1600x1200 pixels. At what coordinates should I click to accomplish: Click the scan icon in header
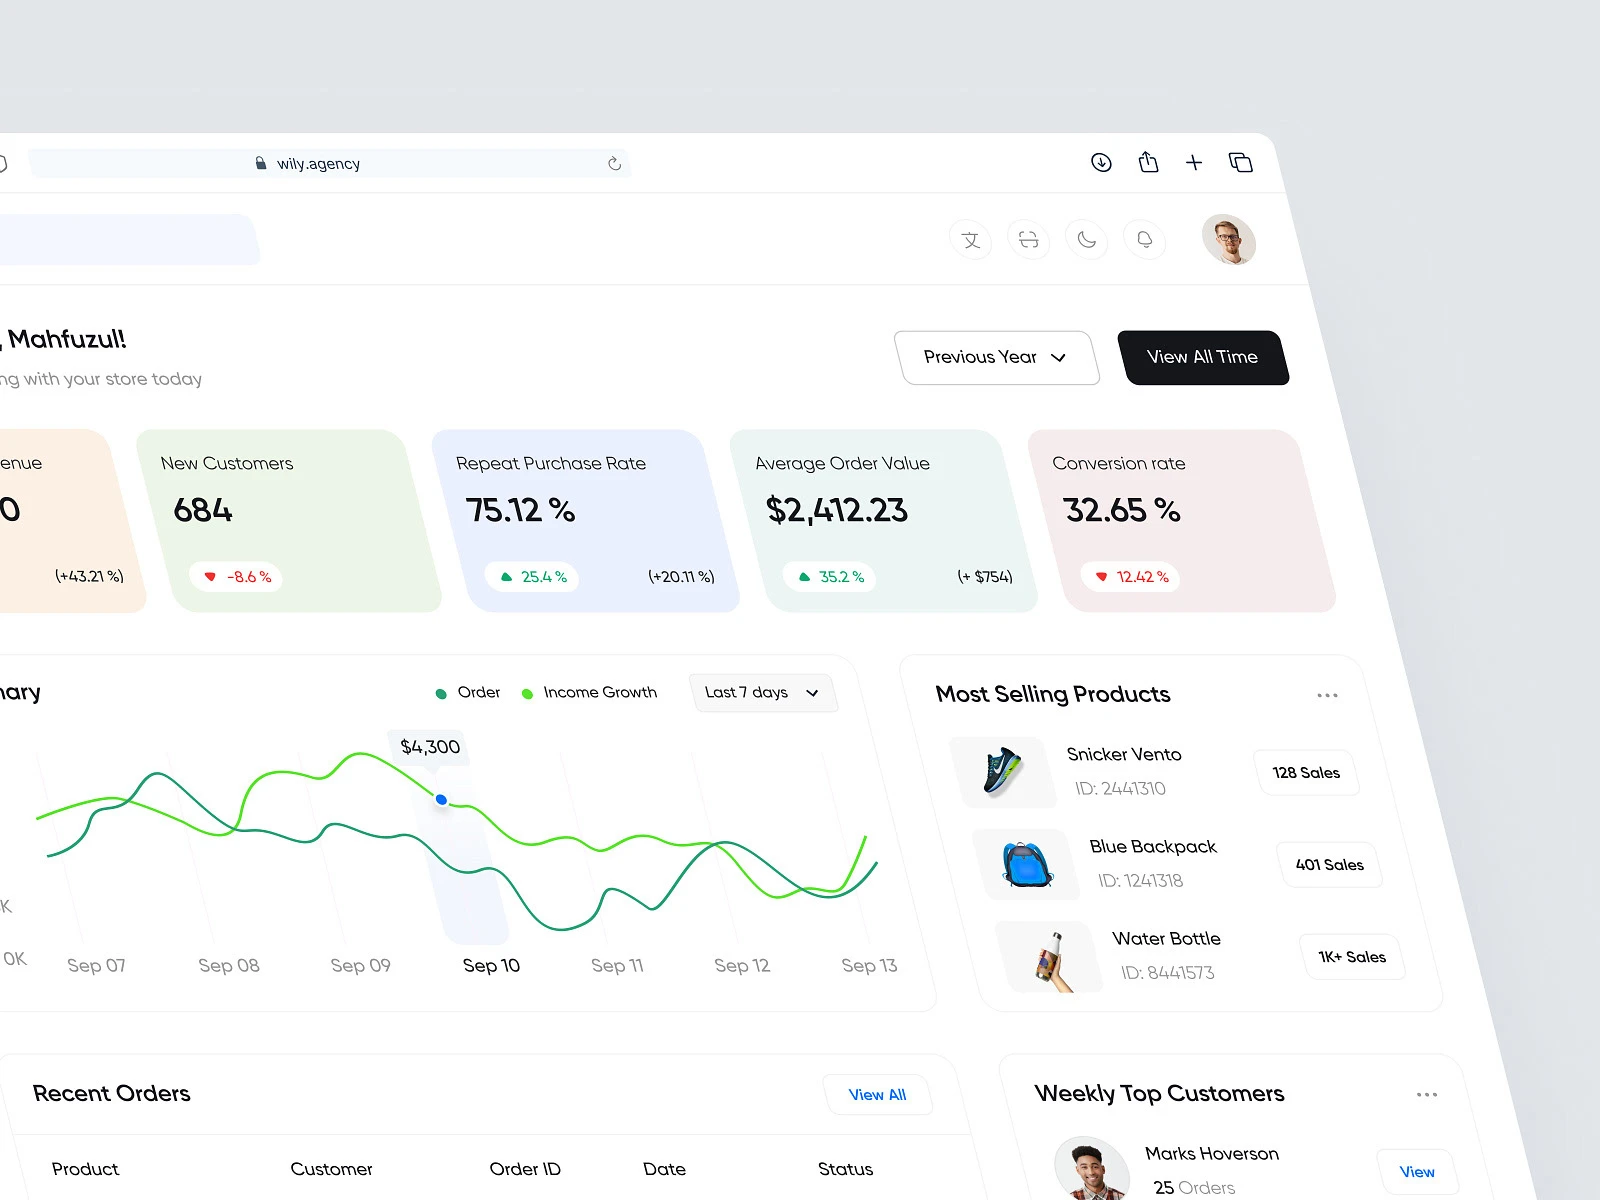tap(1028, 240)
